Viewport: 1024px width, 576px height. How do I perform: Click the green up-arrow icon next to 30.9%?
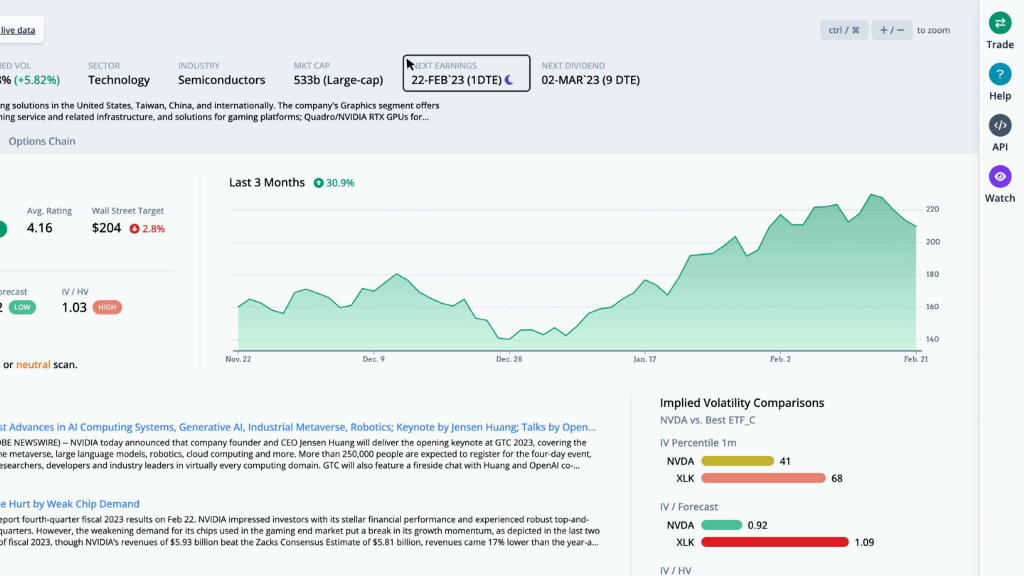click(x=319, y=183)
